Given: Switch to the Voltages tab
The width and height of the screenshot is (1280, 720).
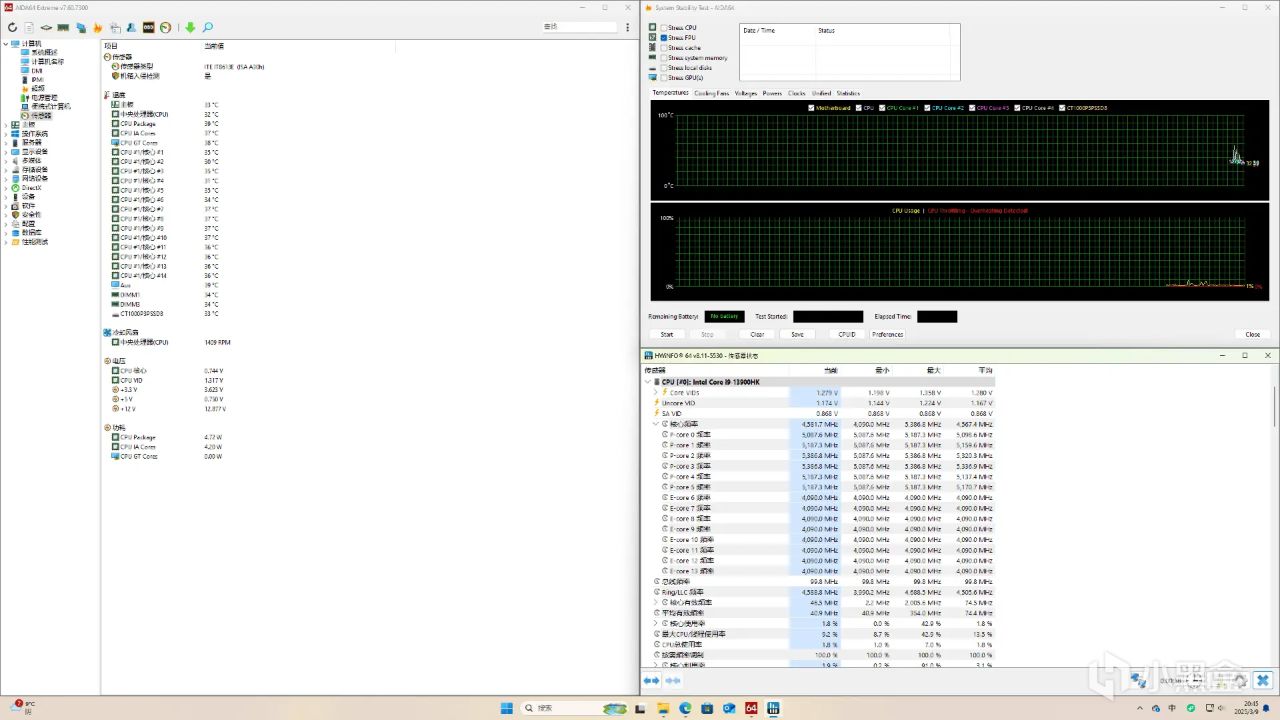Looking at the screenshot, I should (746, 93).
